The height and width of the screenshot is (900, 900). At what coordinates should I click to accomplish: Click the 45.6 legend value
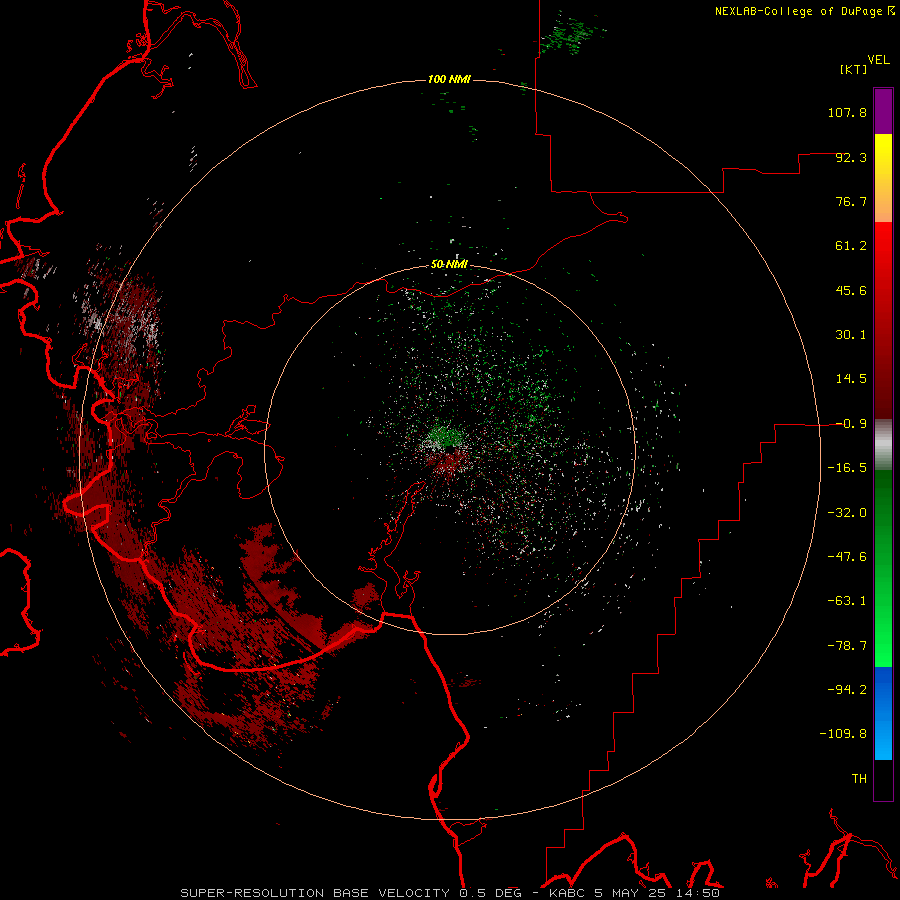851,290
